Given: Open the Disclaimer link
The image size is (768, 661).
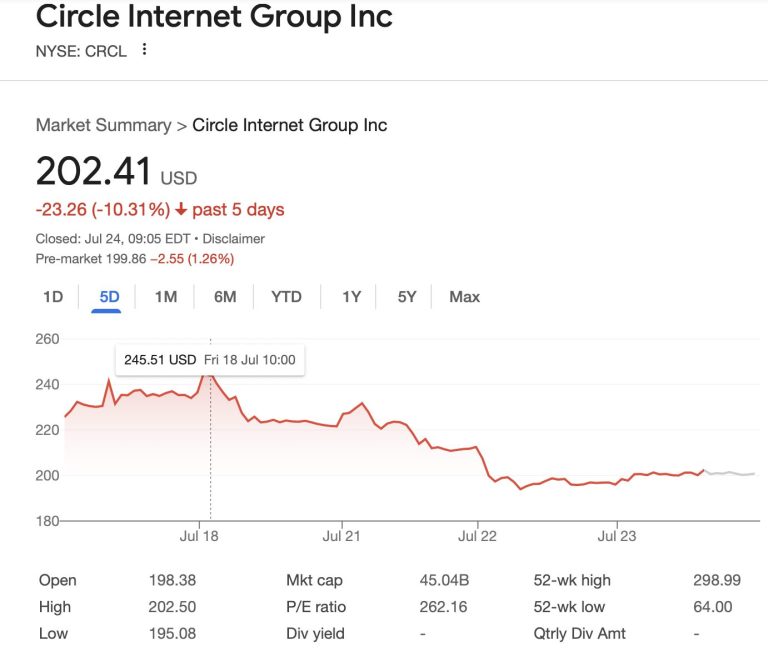Looking at the screenshot, I should pyautogui.click(x=233, y=239).
